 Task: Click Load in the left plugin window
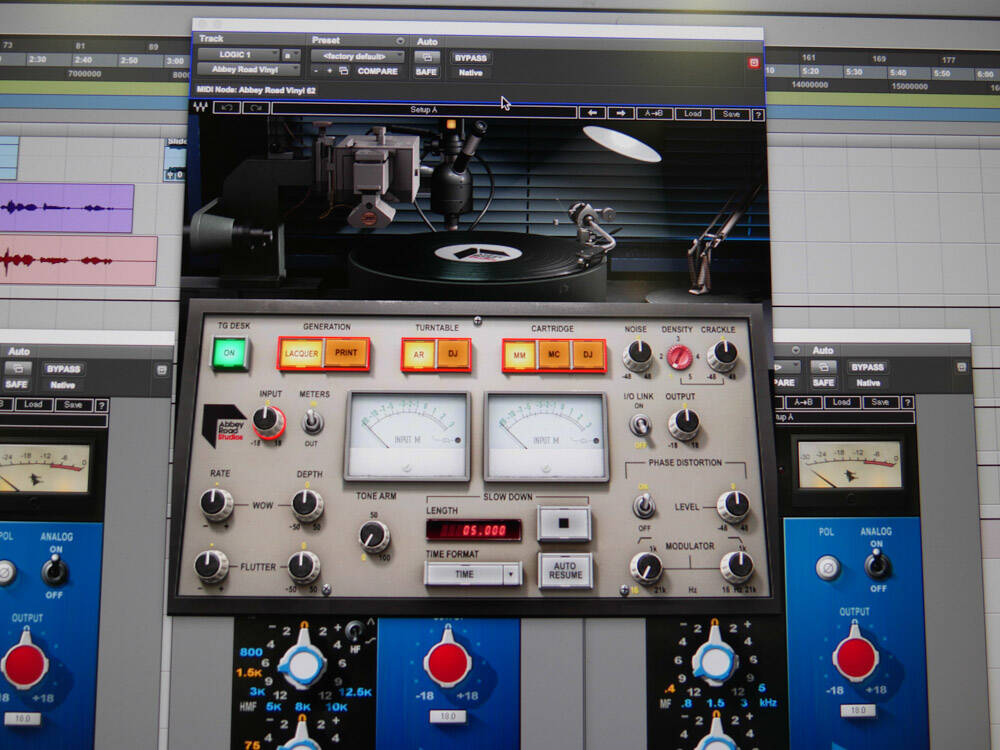(33, 404)
